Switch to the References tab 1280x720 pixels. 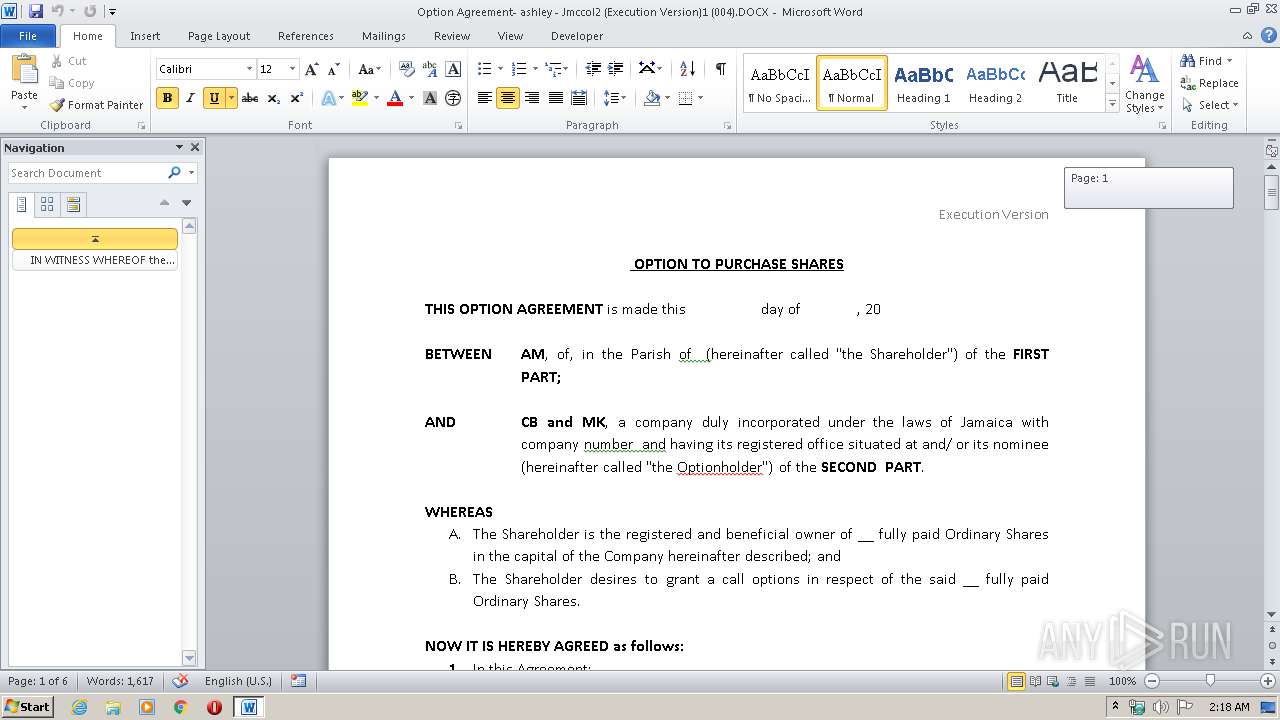tap(306, 36)
